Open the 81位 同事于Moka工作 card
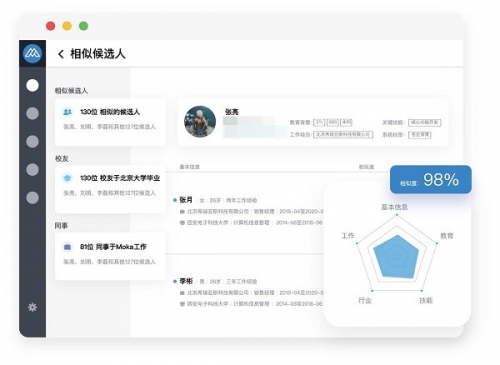This screenshot has width=500, height=365. tap(110, 257)
